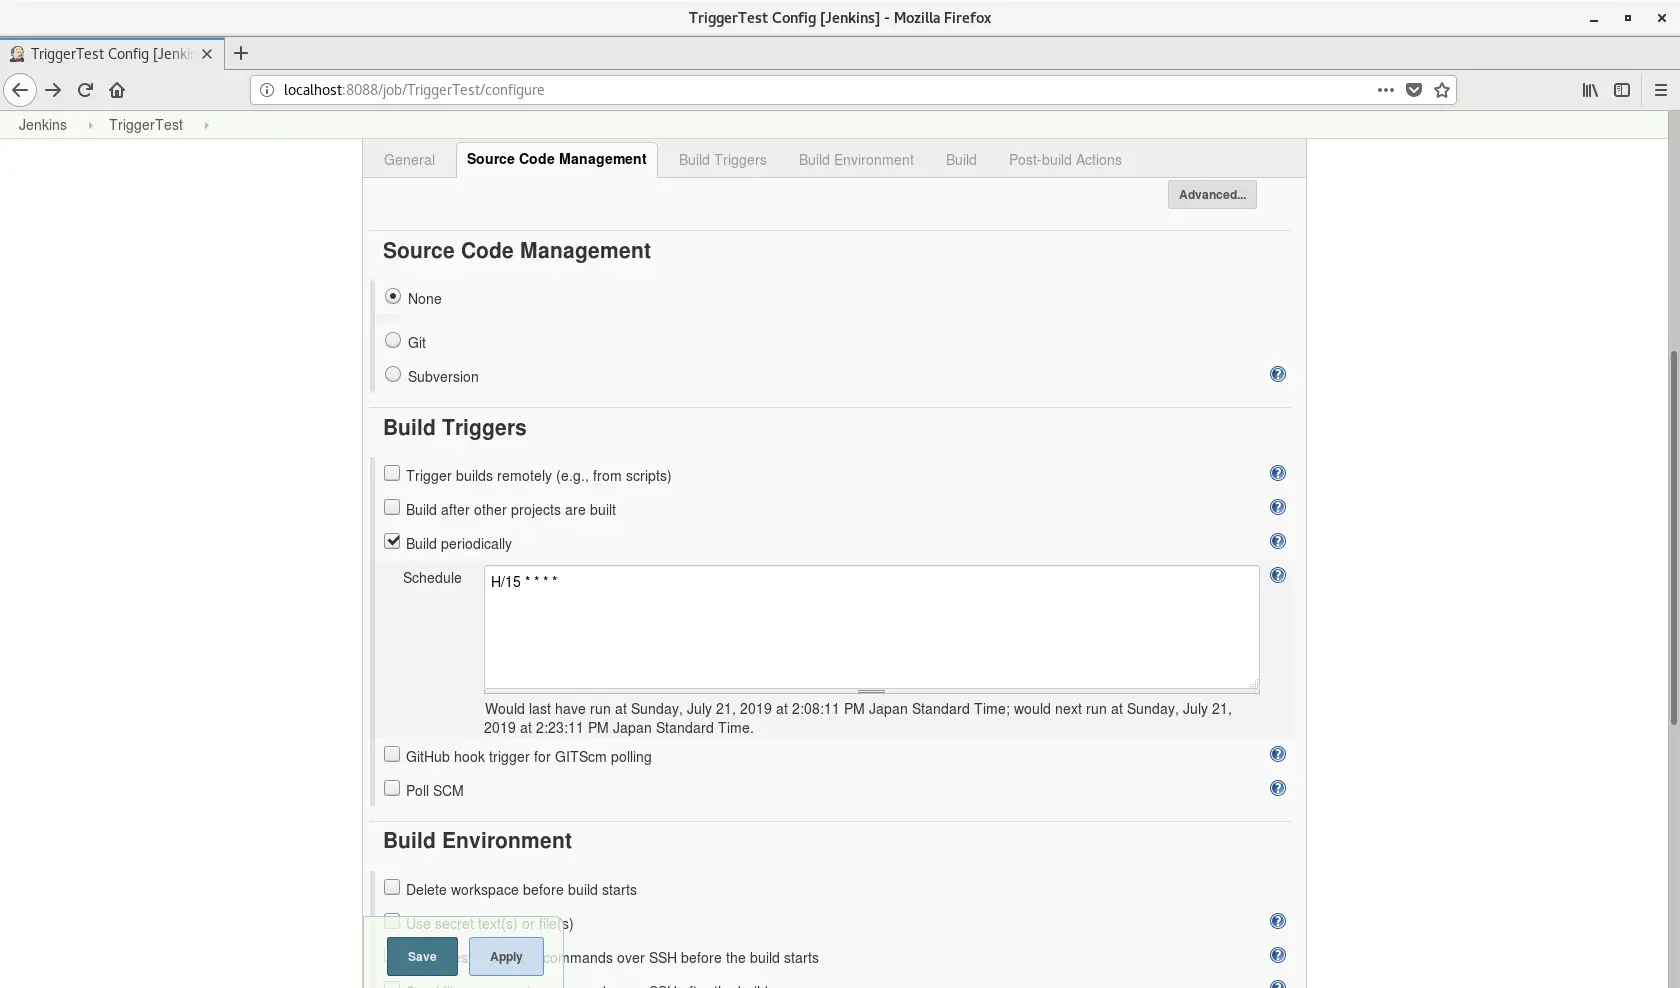Save page to Pocket icon

1414,90
